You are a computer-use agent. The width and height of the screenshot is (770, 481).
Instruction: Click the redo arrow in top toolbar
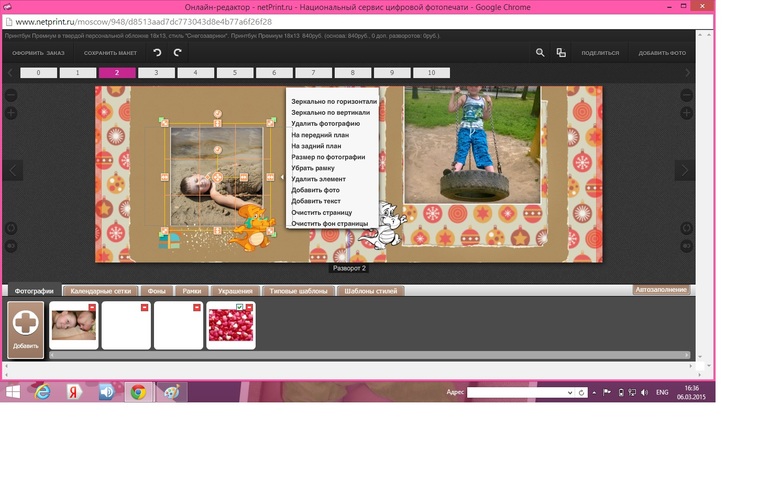click(x=177, y=52)
